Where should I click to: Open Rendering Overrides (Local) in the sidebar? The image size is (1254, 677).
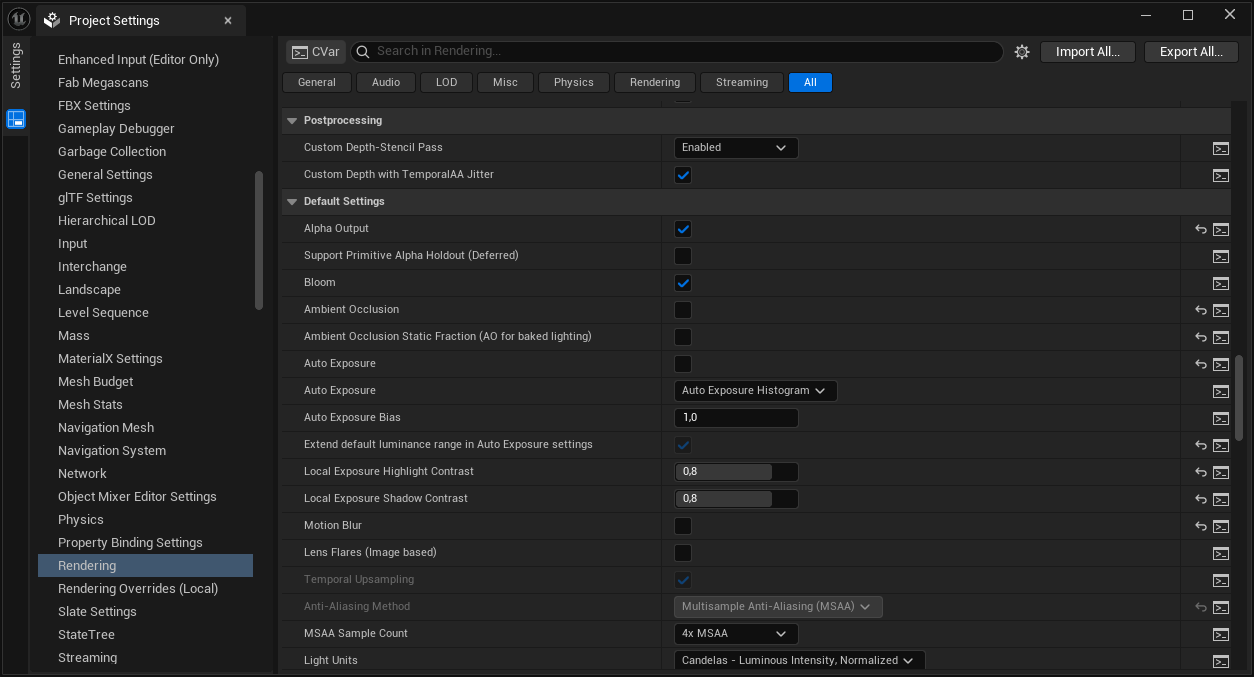point(138,589)
